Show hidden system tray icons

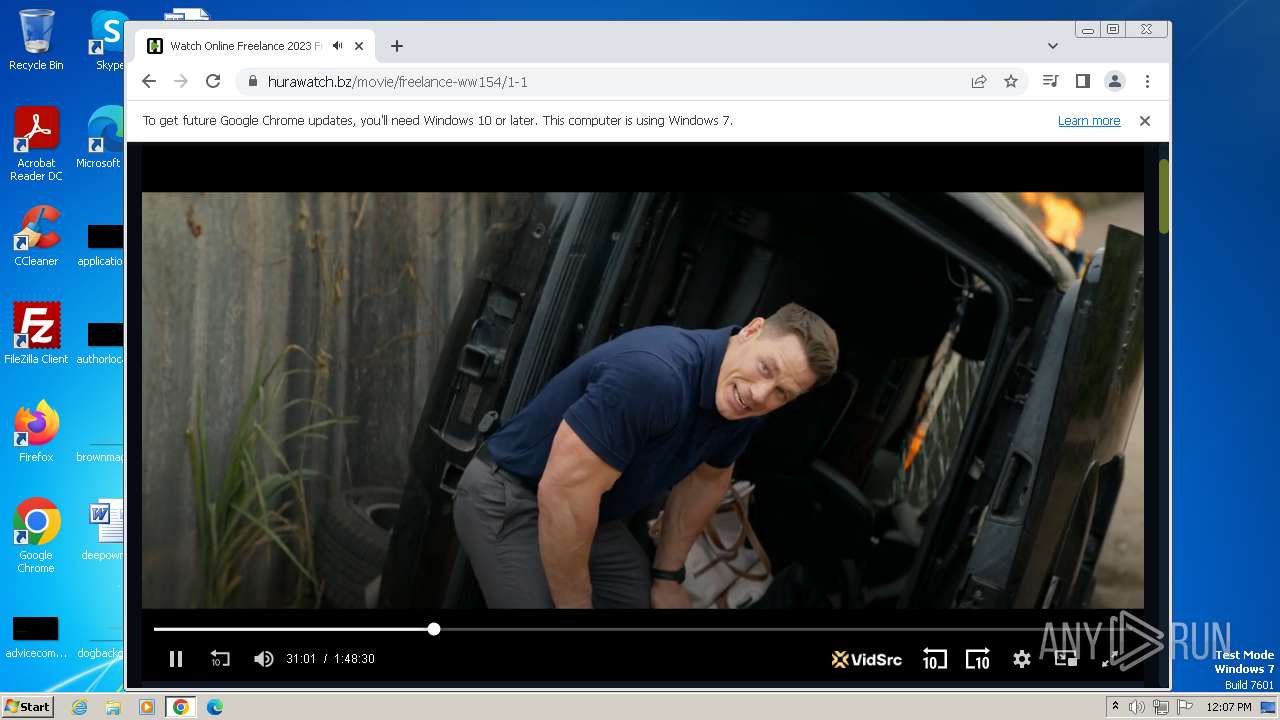(1118, 707)
